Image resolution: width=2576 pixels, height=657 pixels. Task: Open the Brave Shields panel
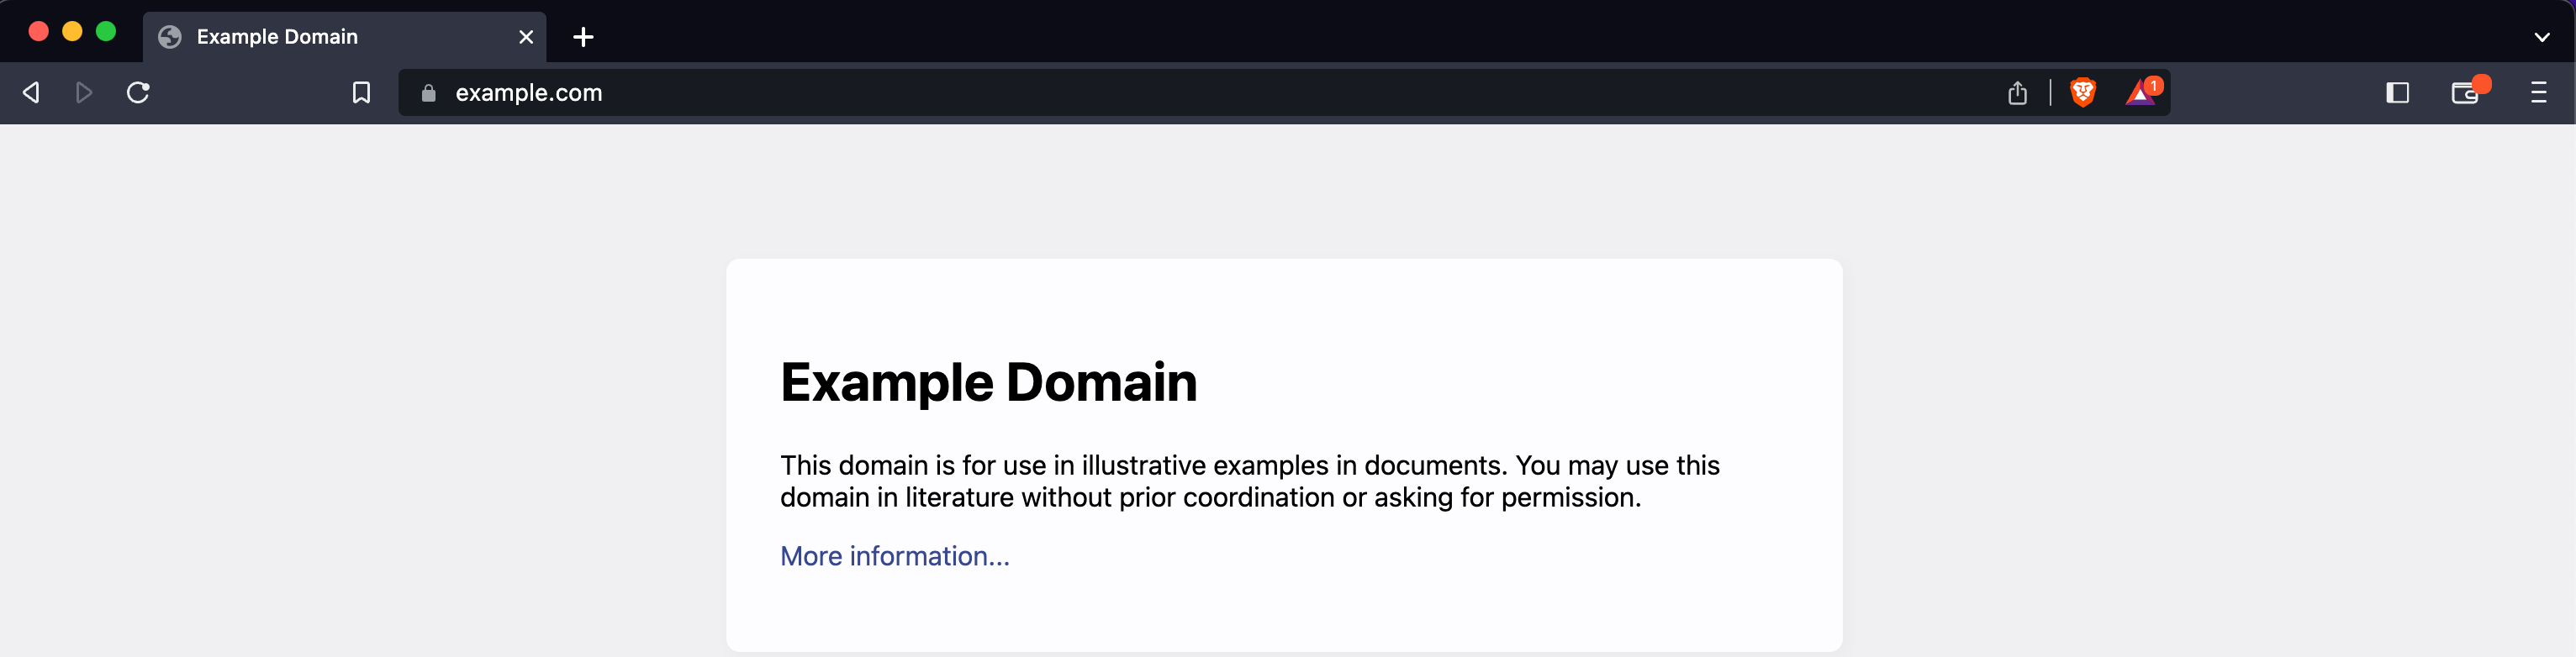pyautogui.click(x=2084, y=92)
